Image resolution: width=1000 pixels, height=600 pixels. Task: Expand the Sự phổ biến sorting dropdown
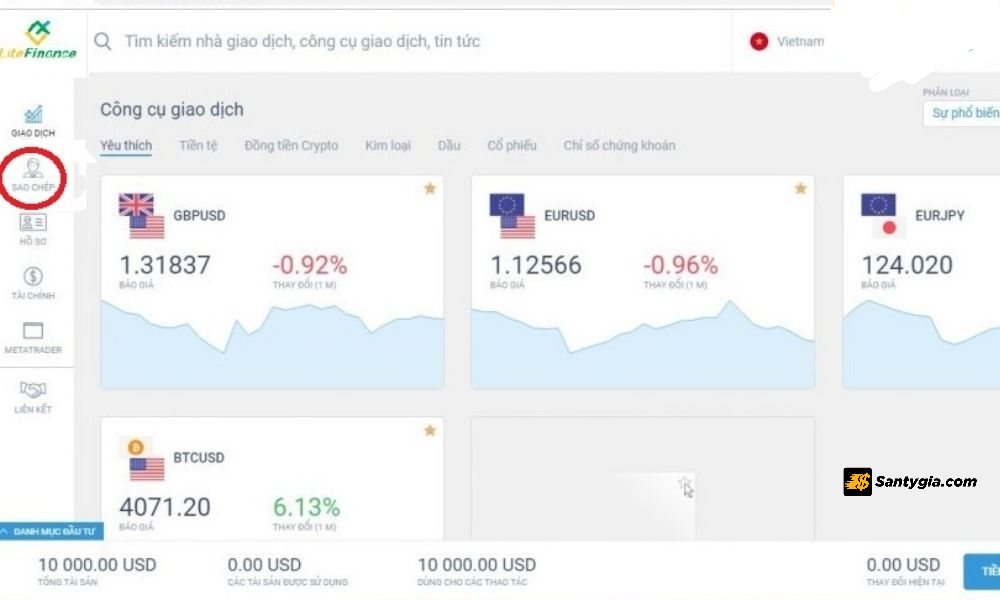click(x=962, y=113)
